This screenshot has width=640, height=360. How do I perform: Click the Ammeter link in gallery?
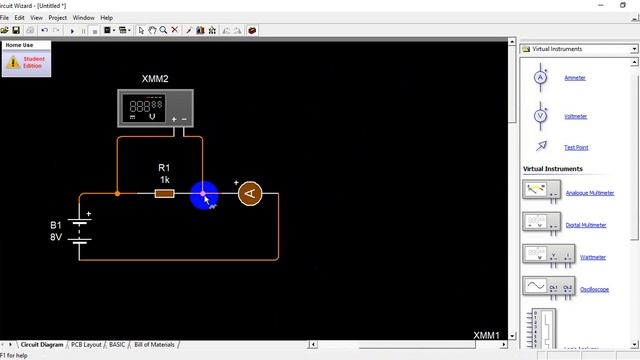(575, 78)
